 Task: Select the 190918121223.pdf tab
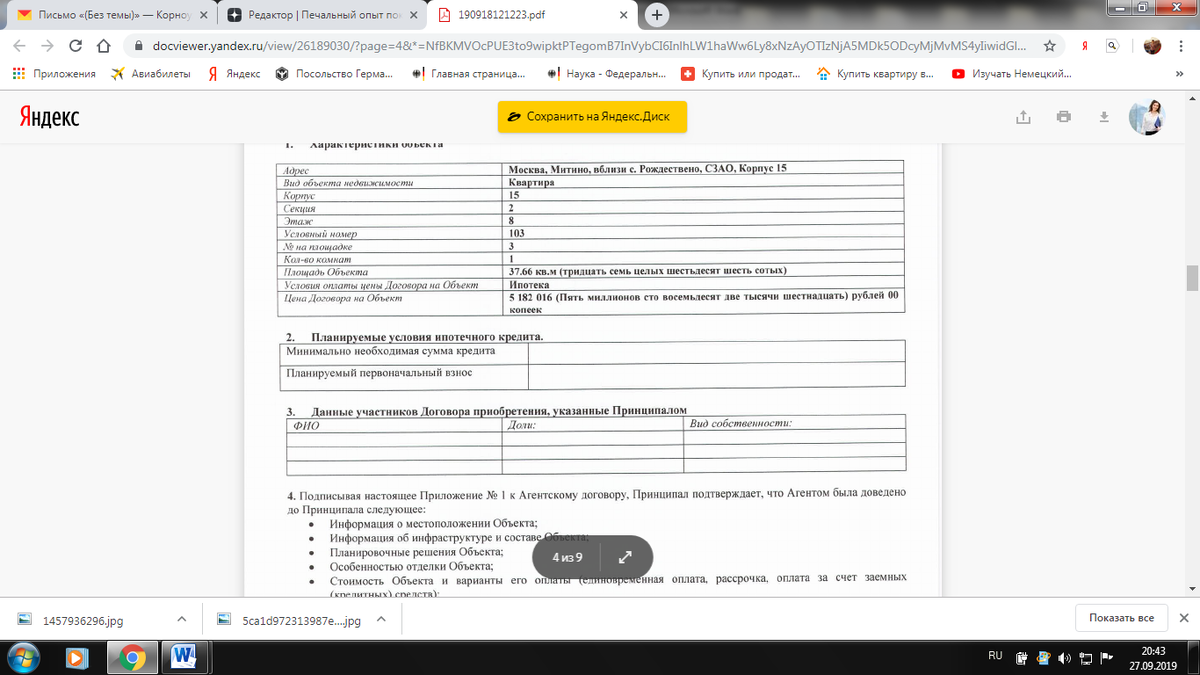click(531, 16)
